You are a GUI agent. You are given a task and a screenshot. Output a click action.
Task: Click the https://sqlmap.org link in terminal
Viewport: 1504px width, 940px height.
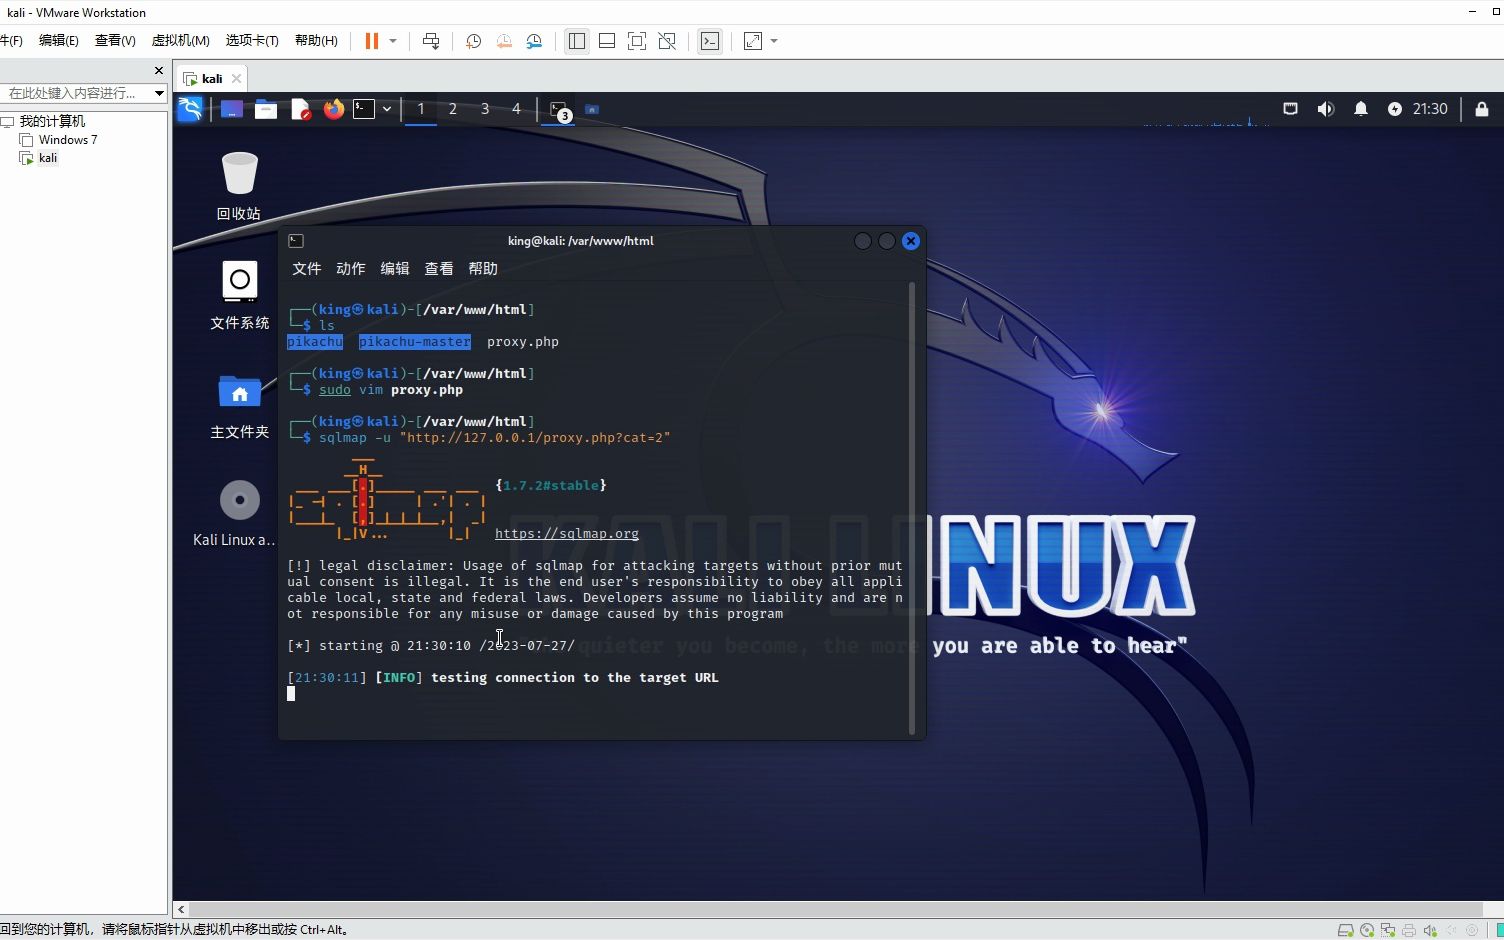point(567,534)
